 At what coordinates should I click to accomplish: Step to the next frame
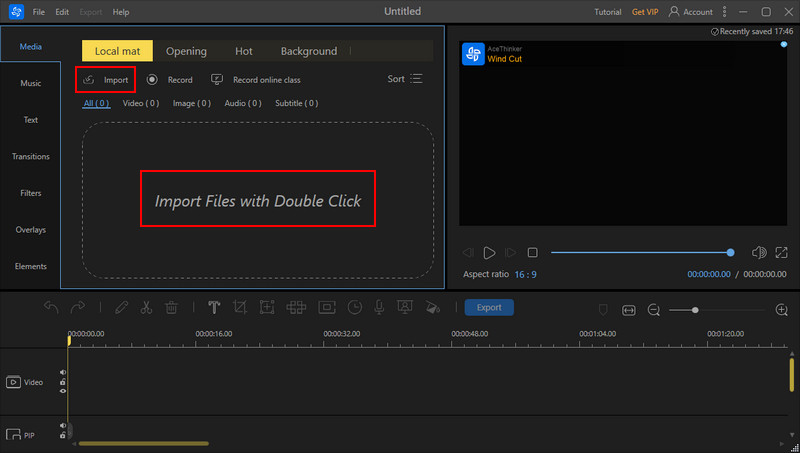(x=510, y=253)
